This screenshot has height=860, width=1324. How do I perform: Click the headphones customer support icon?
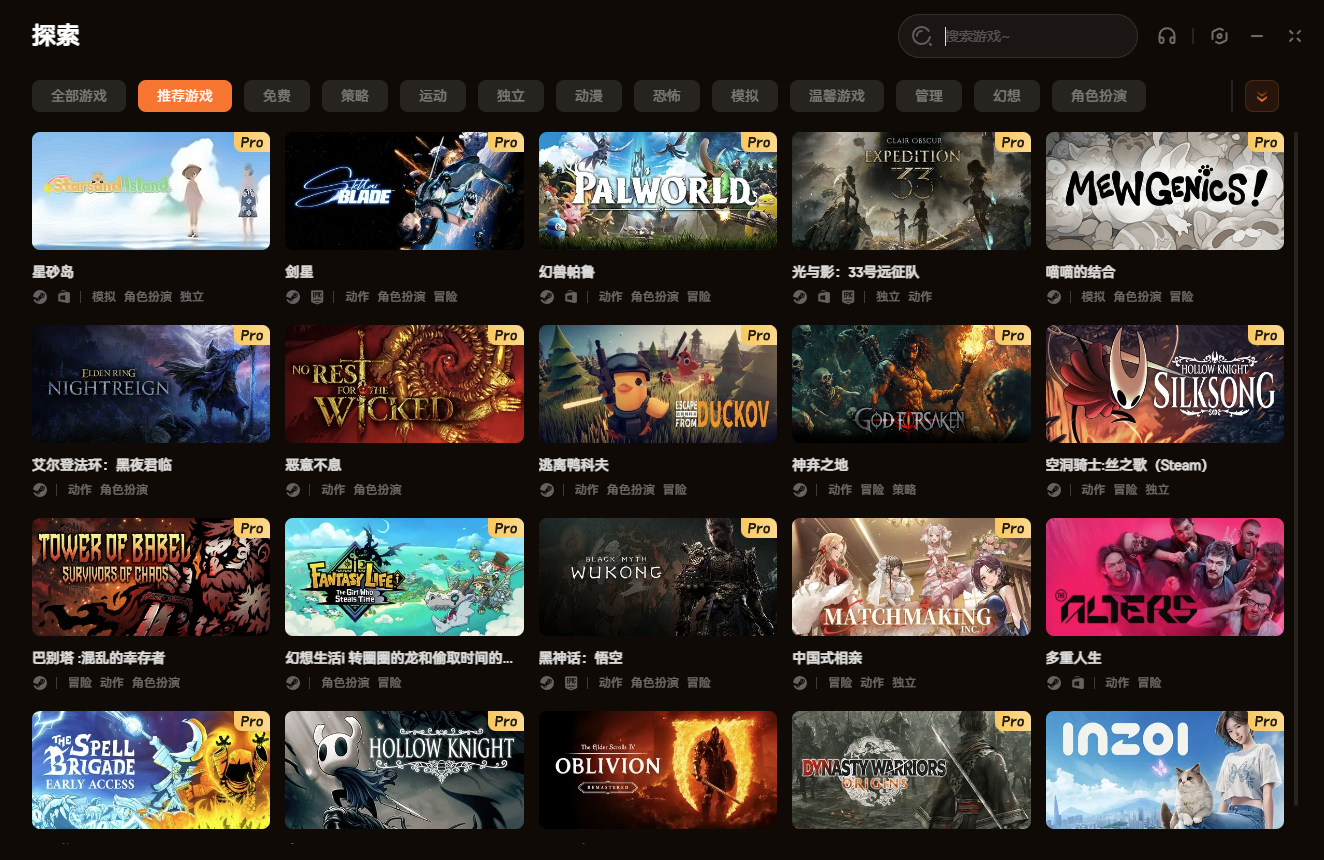coord(1166,36)
